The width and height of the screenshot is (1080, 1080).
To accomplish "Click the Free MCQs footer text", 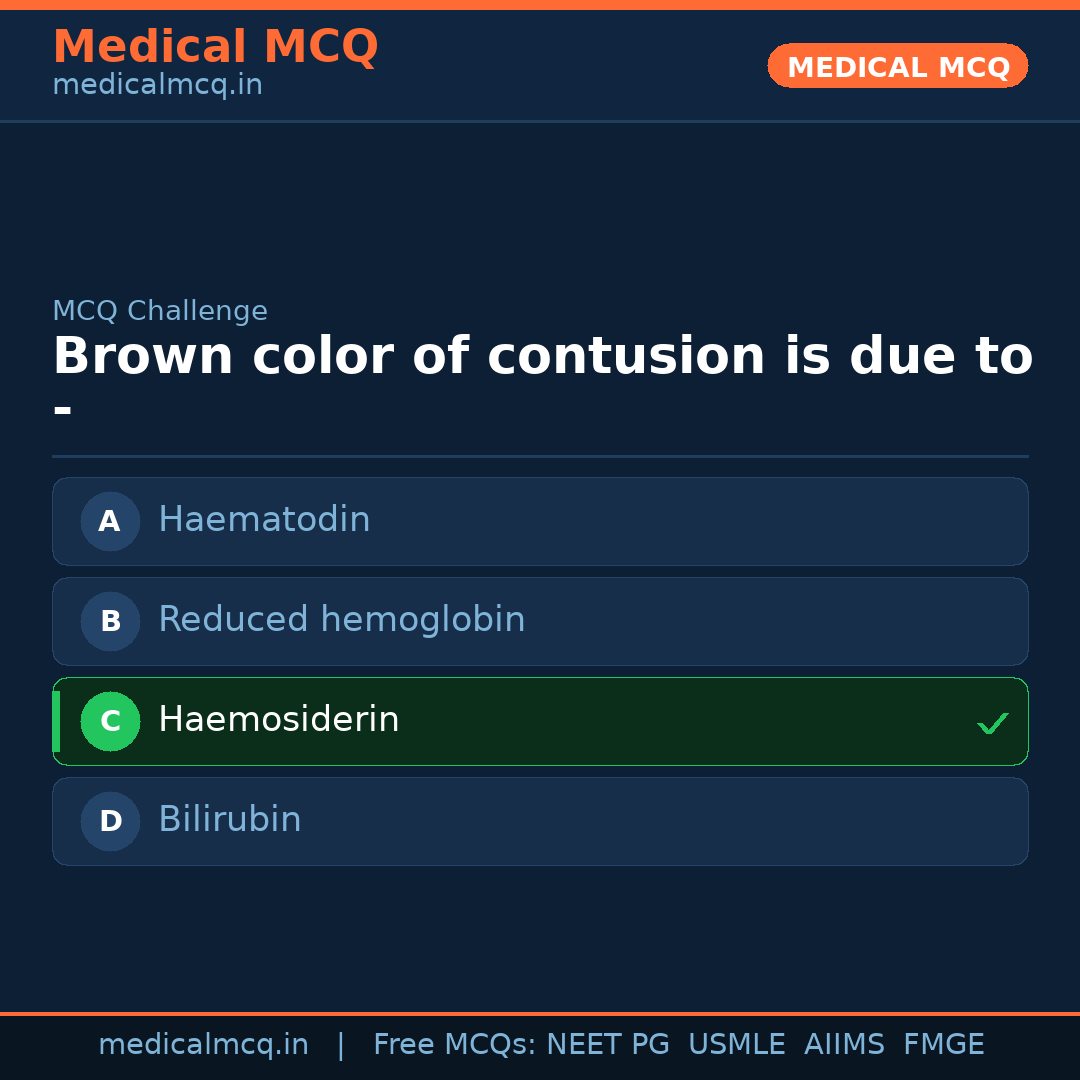I will [x=453, y=1045].
